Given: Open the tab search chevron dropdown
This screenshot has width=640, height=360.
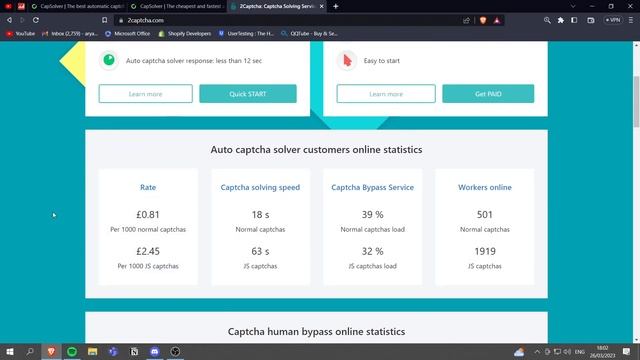Looking at the screenshot, I should pyautogui.click(x=573, y=6).
